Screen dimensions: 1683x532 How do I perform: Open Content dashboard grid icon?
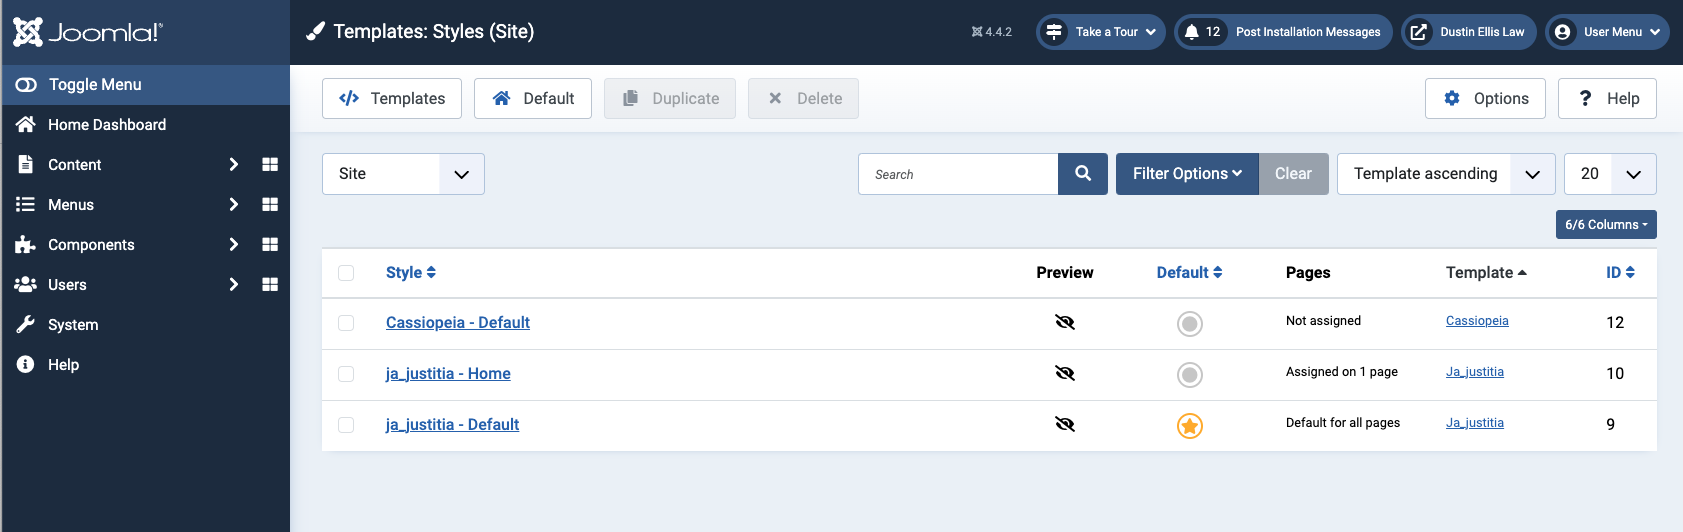270,164
